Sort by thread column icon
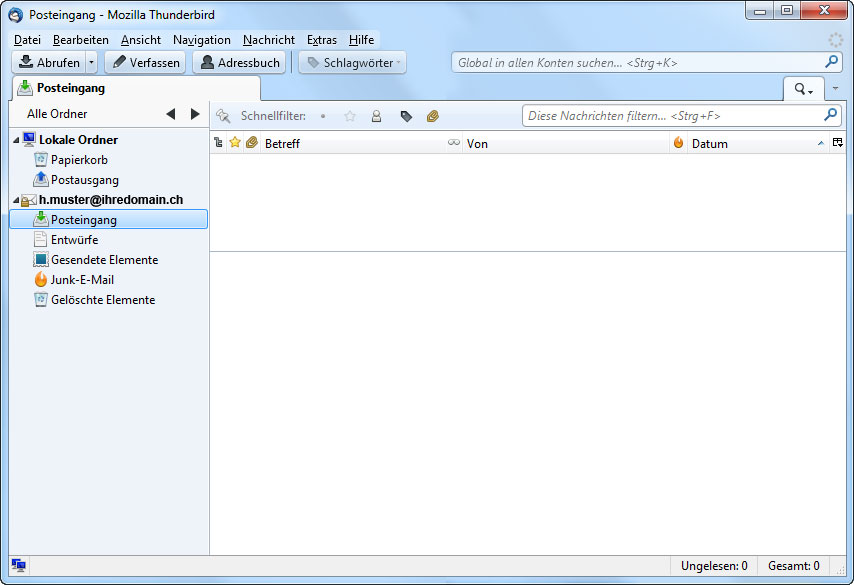This screenshot has width=854, height=585. click(x=218, y=143)
